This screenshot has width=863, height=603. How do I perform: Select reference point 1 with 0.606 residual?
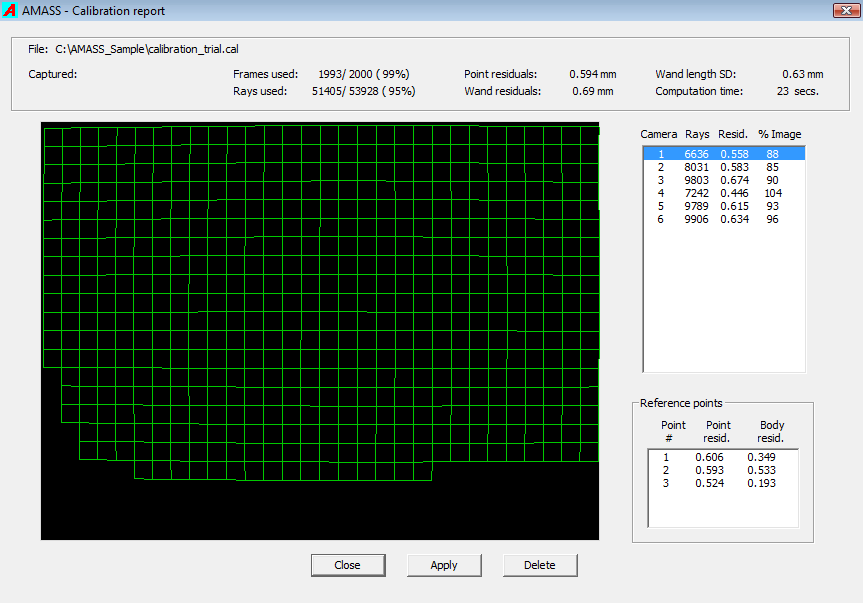pyautogui.click(x=723, y=457)
